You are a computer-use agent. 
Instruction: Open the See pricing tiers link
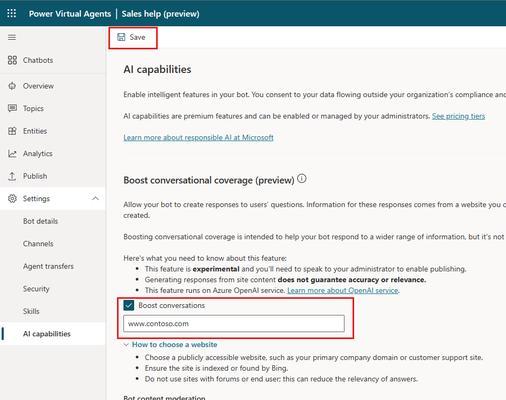[458, 116]
